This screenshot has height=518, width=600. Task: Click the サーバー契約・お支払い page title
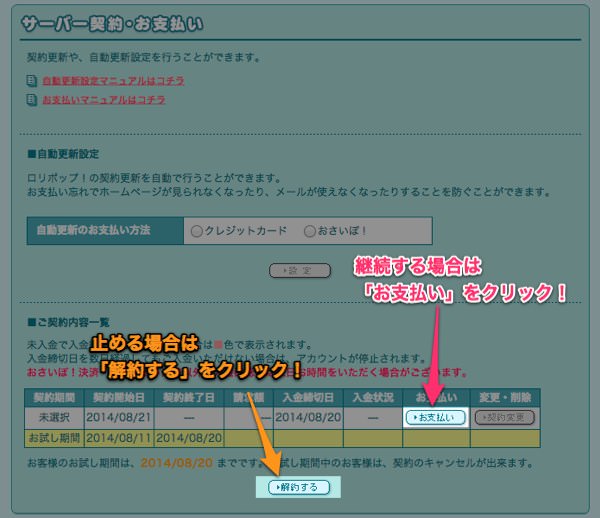coord(112,24)
